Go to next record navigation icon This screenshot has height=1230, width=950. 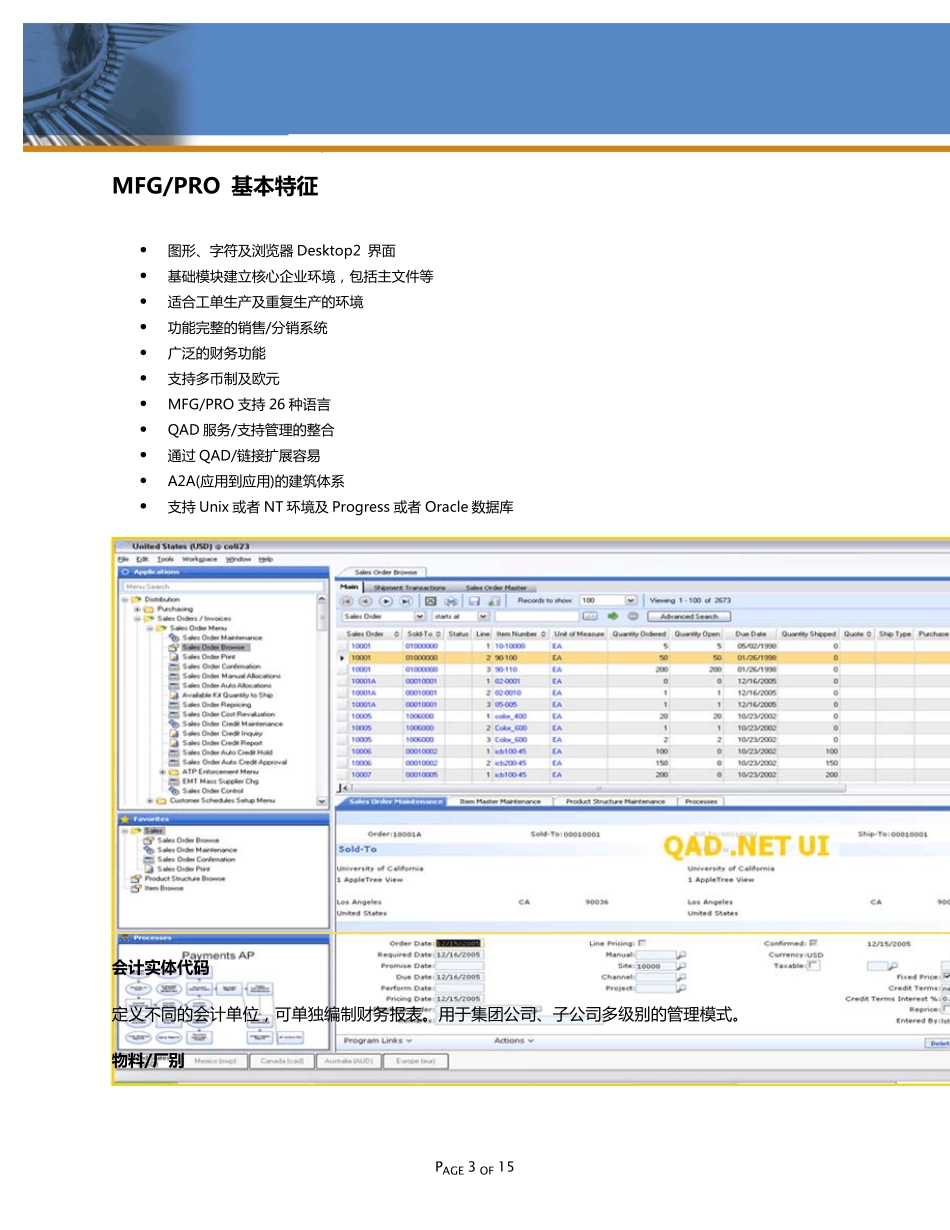pyautogui.click(x=386, y=601)
